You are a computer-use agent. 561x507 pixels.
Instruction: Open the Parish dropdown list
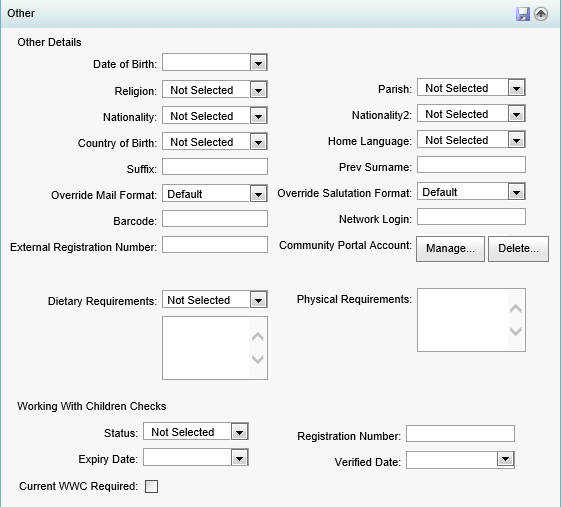(x=516, y=88)
